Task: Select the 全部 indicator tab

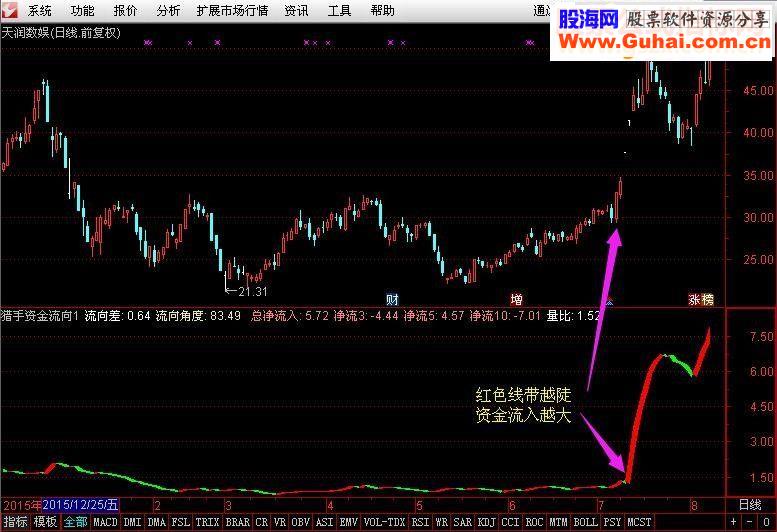Action: 76,522
